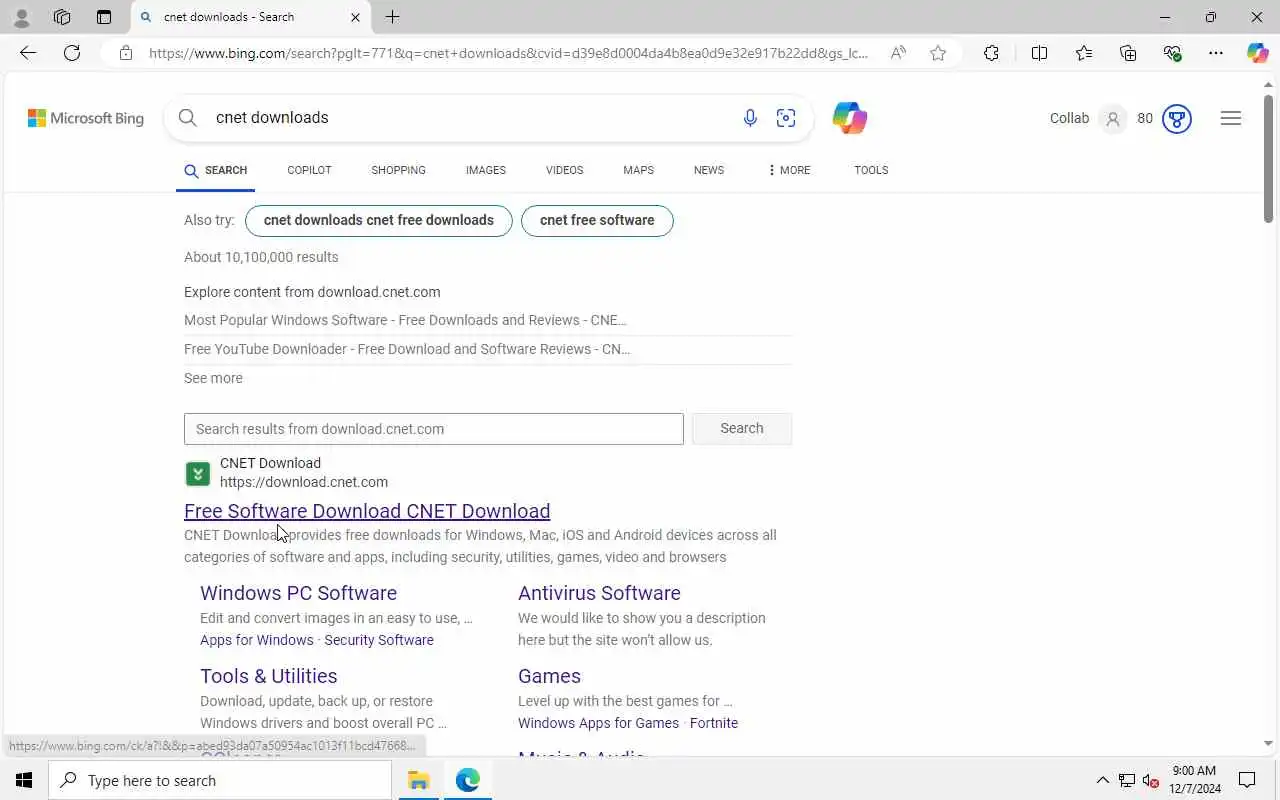Click the Collab account avatar

(1112, 119)
